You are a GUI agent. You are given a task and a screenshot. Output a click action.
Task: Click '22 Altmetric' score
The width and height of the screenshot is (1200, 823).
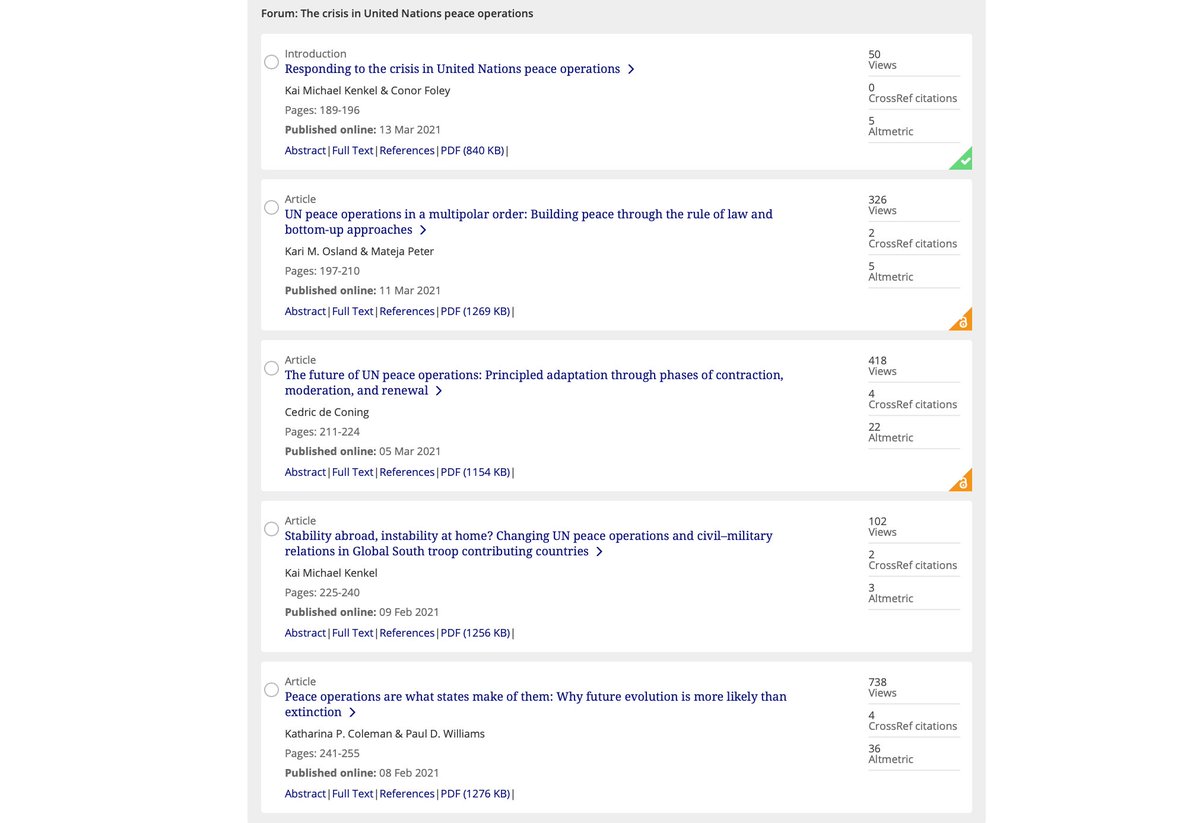coord(891,432)
